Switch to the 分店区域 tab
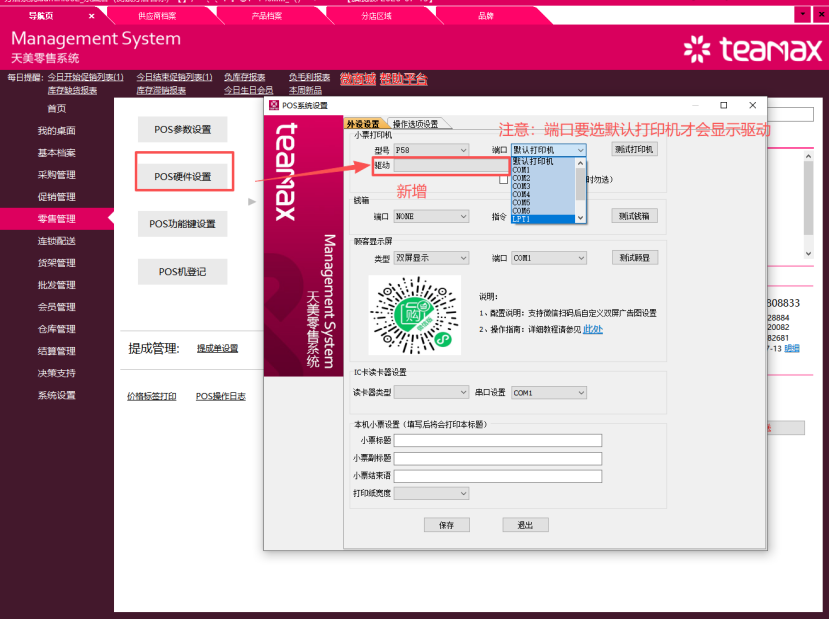Image resolution: width=829 pixels, height=619 pixels. [376, 16]
